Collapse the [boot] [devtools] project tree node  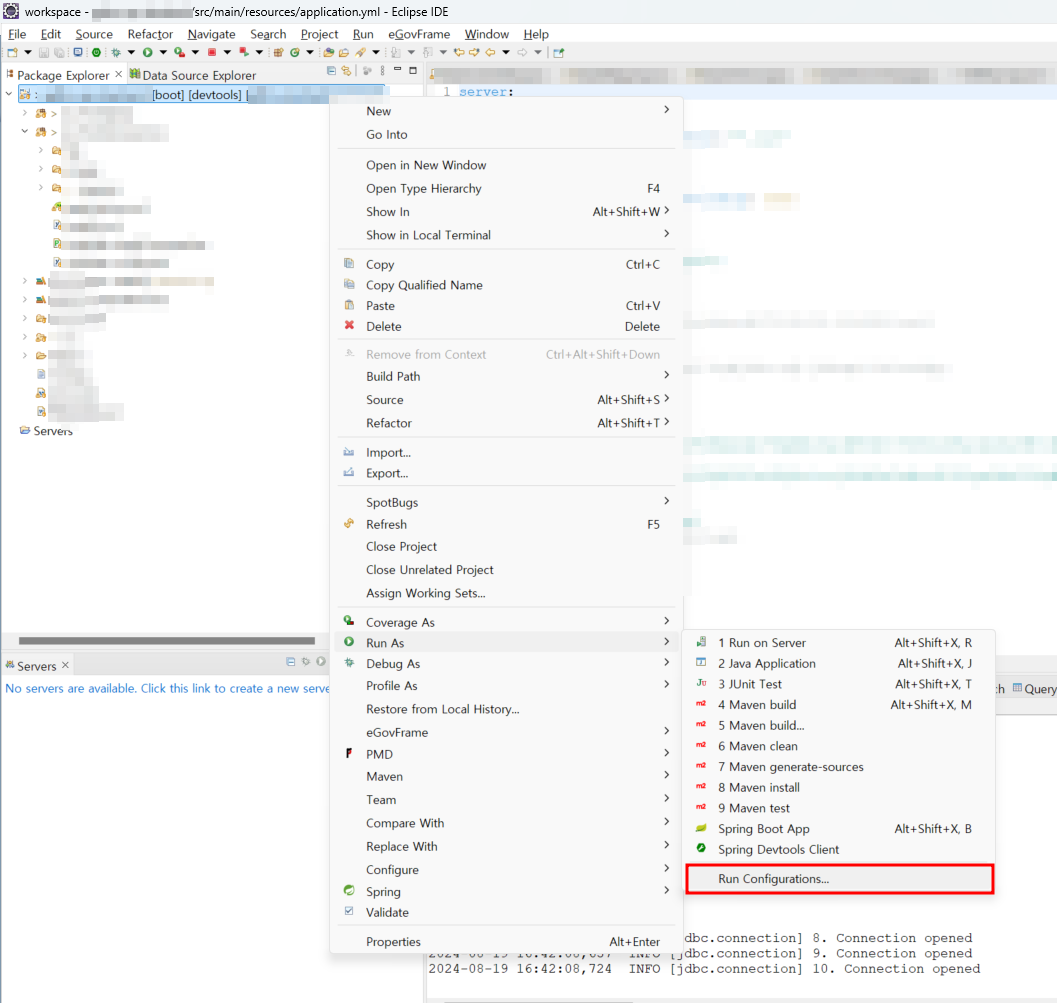tap(9, 94)
